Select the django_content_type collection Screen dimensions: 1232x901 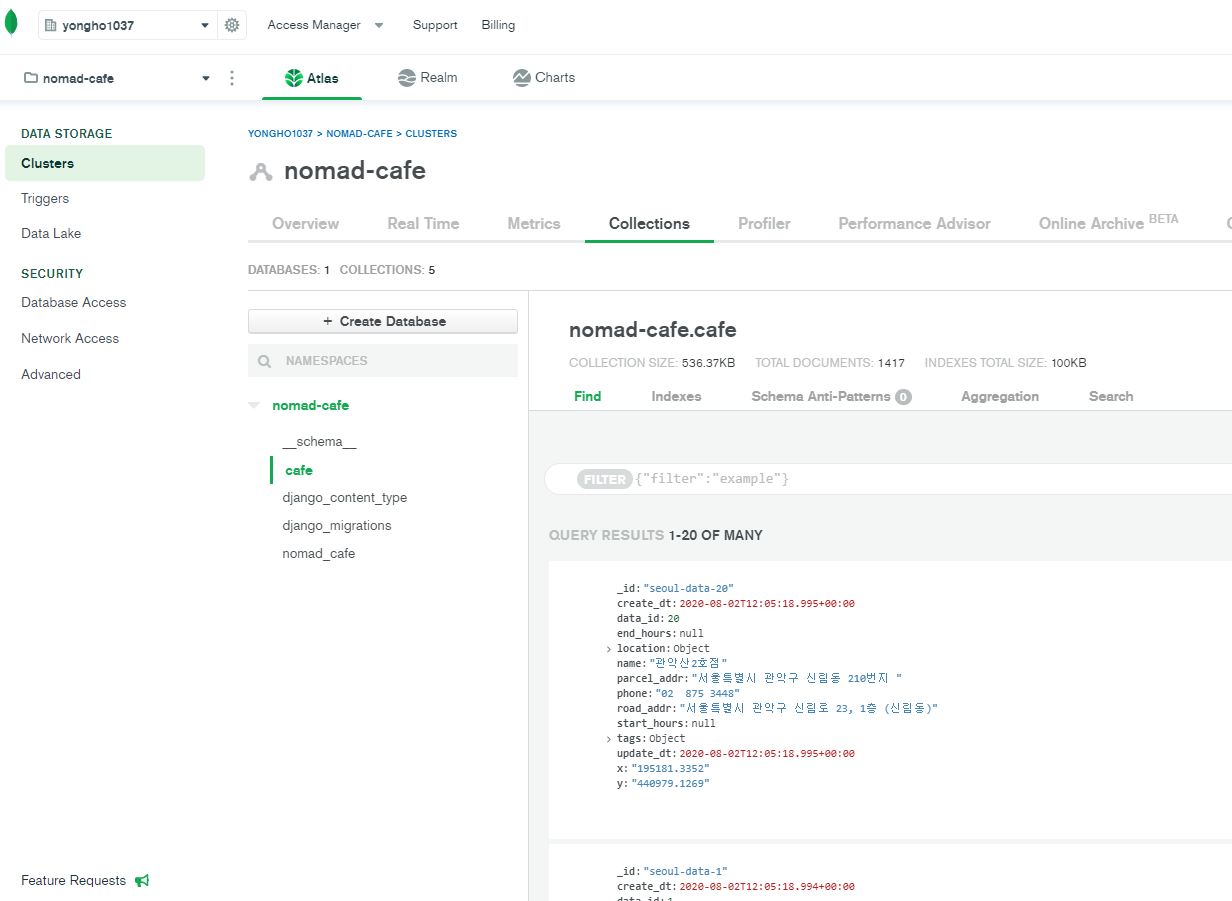(x=345, y=497)
